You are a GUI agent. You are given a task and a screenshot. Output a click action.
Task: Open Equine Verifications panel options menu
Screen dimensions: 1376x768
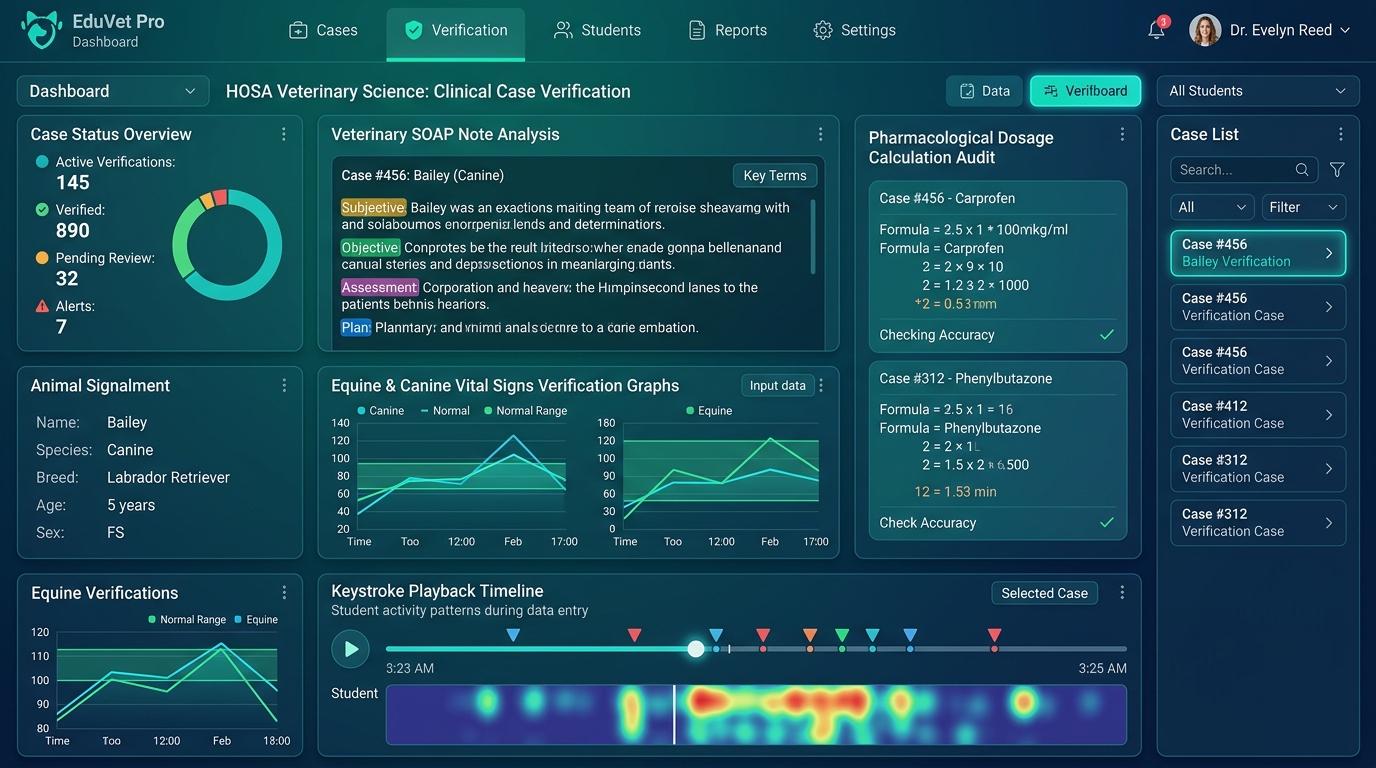pyautogui.click(x=284, y=592)
